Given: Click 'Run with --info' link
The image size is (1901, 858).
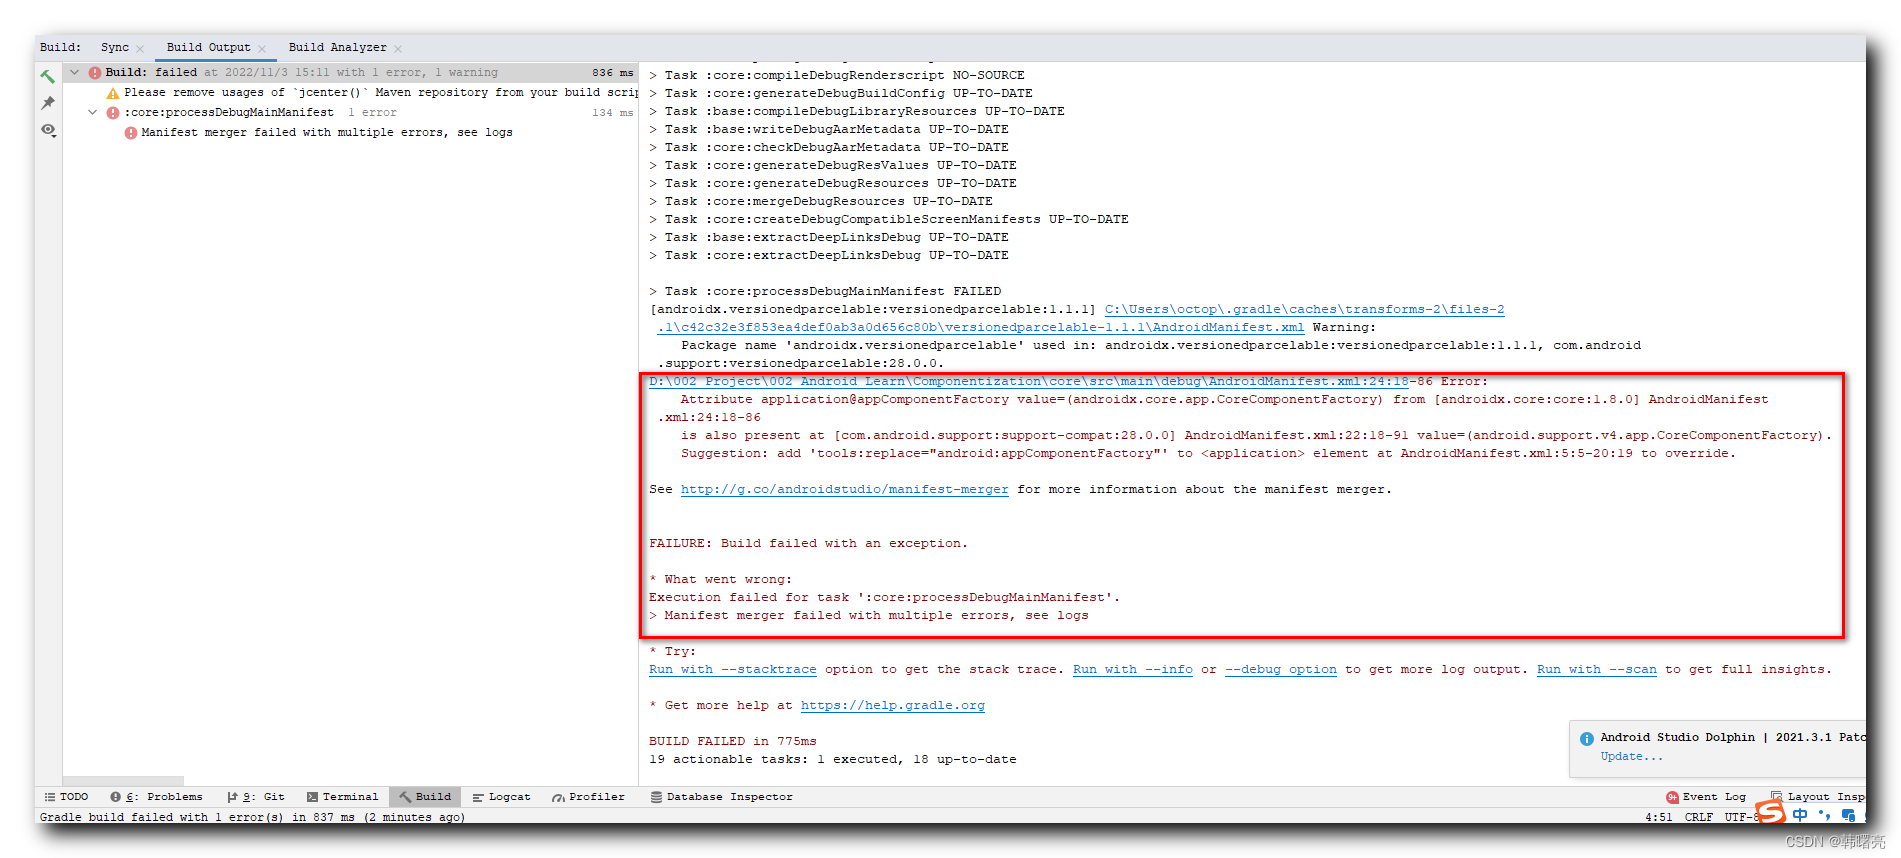Looking at the screenshot, I should tap(1132, 669).
